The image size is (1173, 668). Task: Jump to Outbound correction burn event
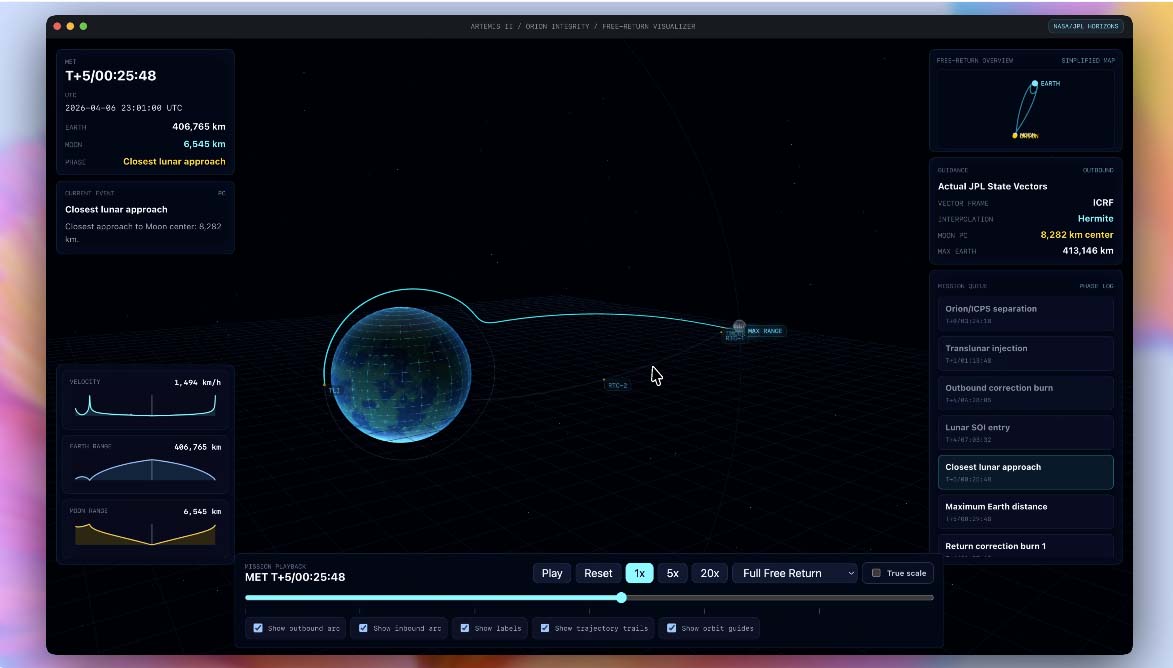(x=1026, y=393)
